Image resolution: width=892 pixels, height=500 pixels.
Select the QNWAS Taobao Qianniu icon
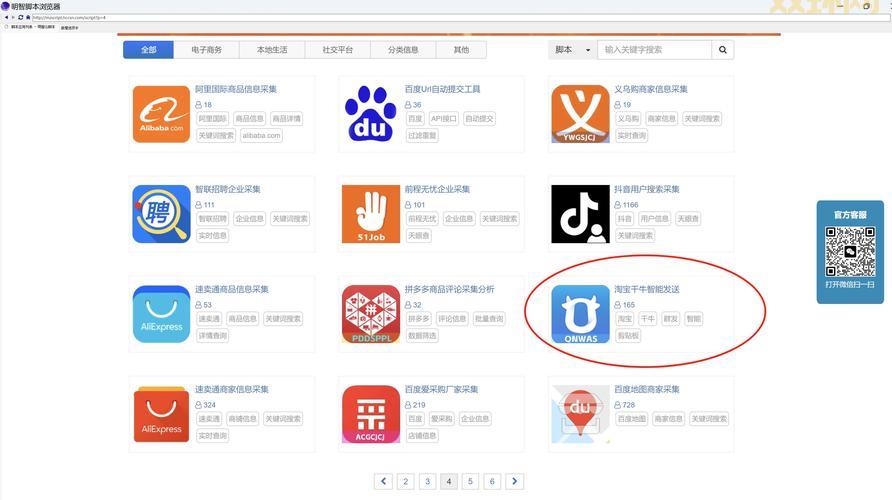coord(580,314)
